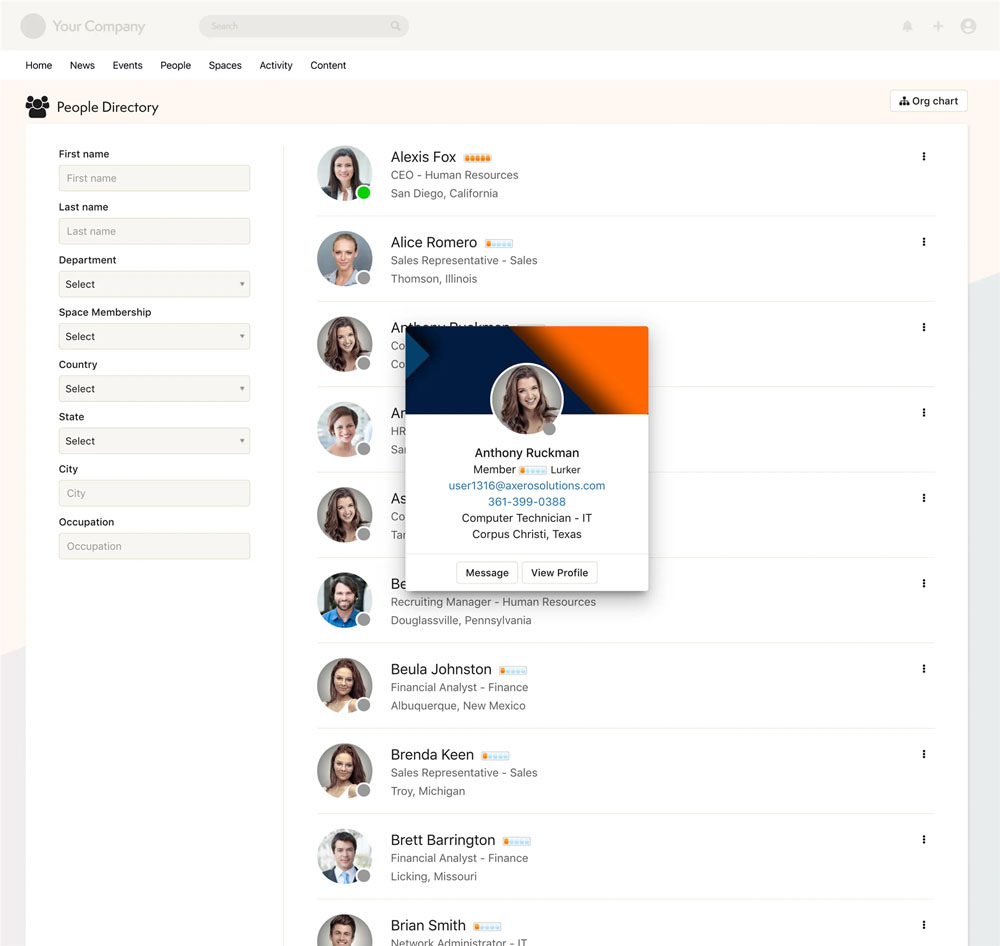Open the Org chart view
The width and height of the screenshot is (1000, 946).
928,100
